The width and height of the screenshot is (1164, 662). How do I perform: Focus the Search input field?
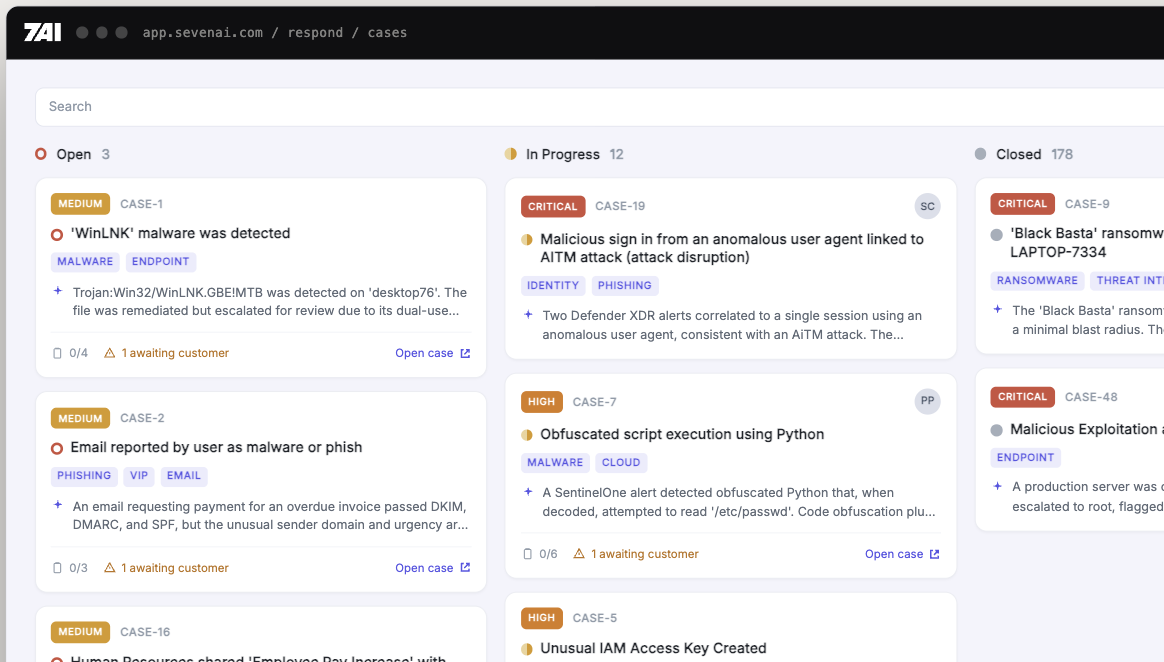click(599, 107)
